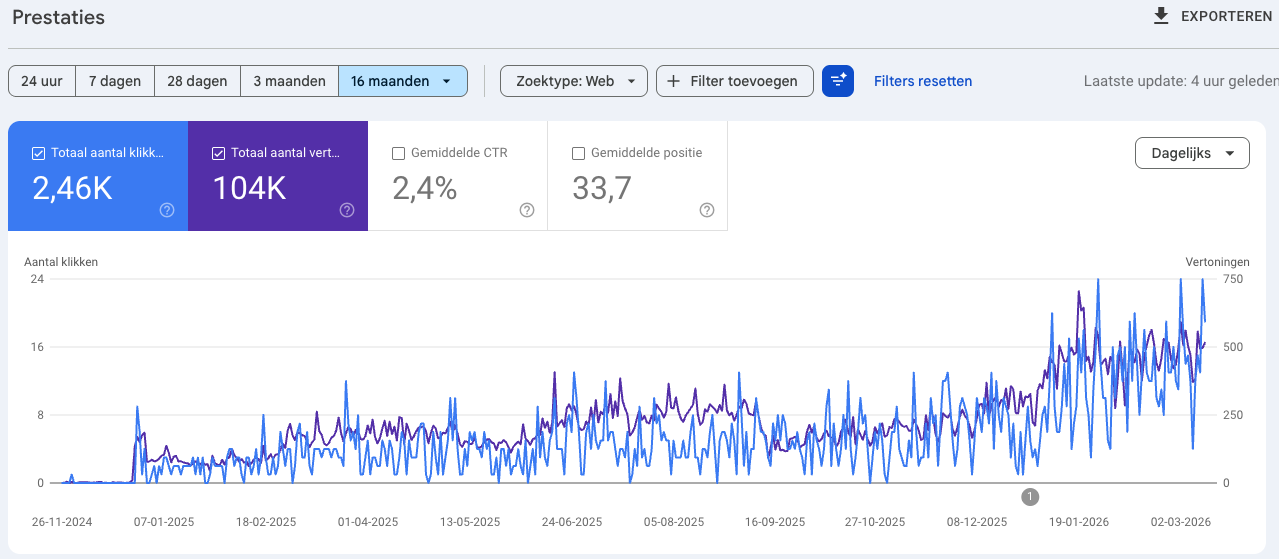Click the 2,4% CTR value
Viewport: 1279px width, 559px height.
[424, 188]
